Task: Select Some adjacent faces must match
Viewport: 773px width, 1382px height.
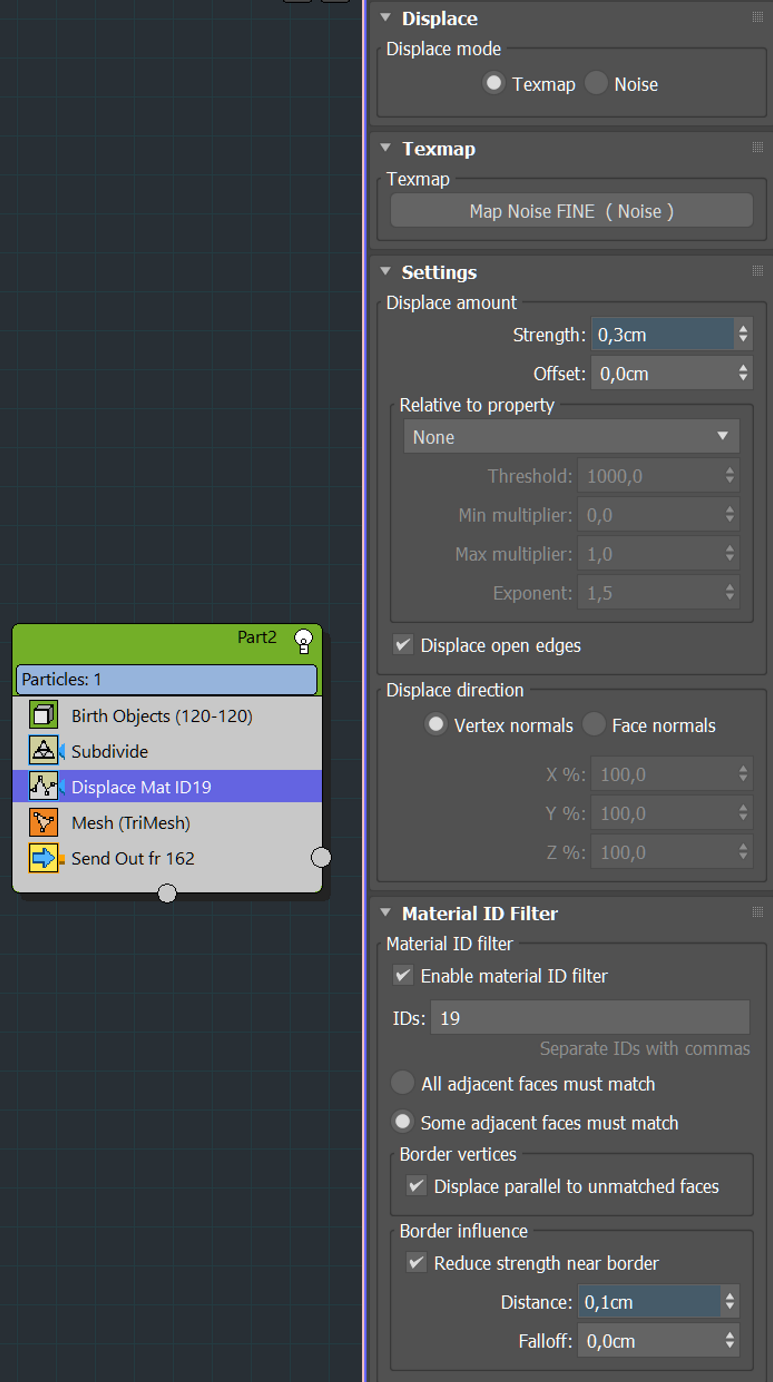Action: click(x=402, y=1122)
